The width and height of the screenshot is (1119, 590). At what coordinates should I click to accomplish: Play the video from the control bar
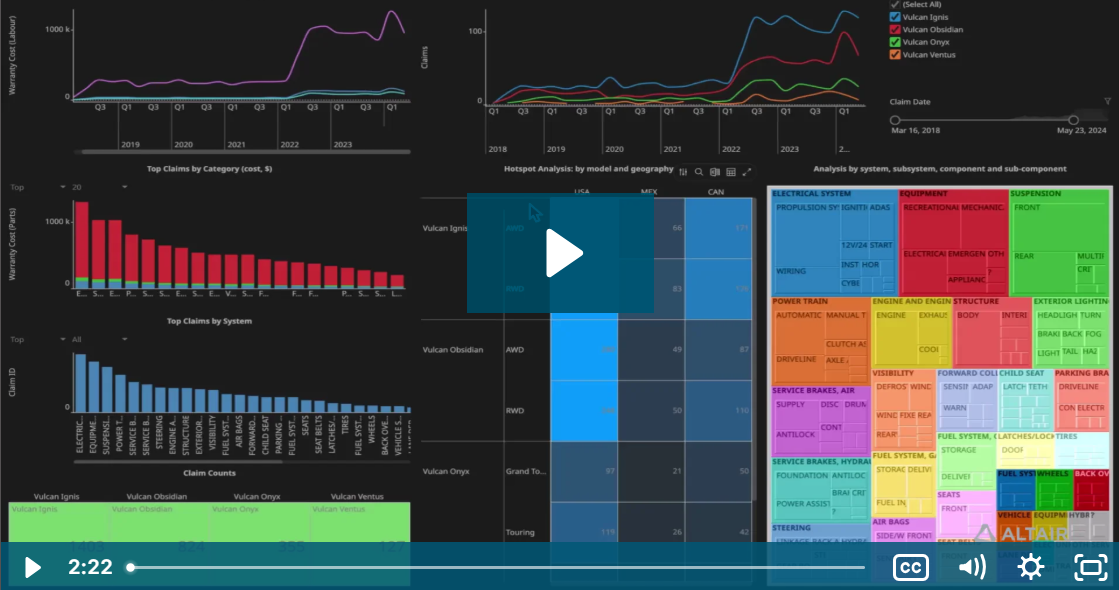coord(32,567)
